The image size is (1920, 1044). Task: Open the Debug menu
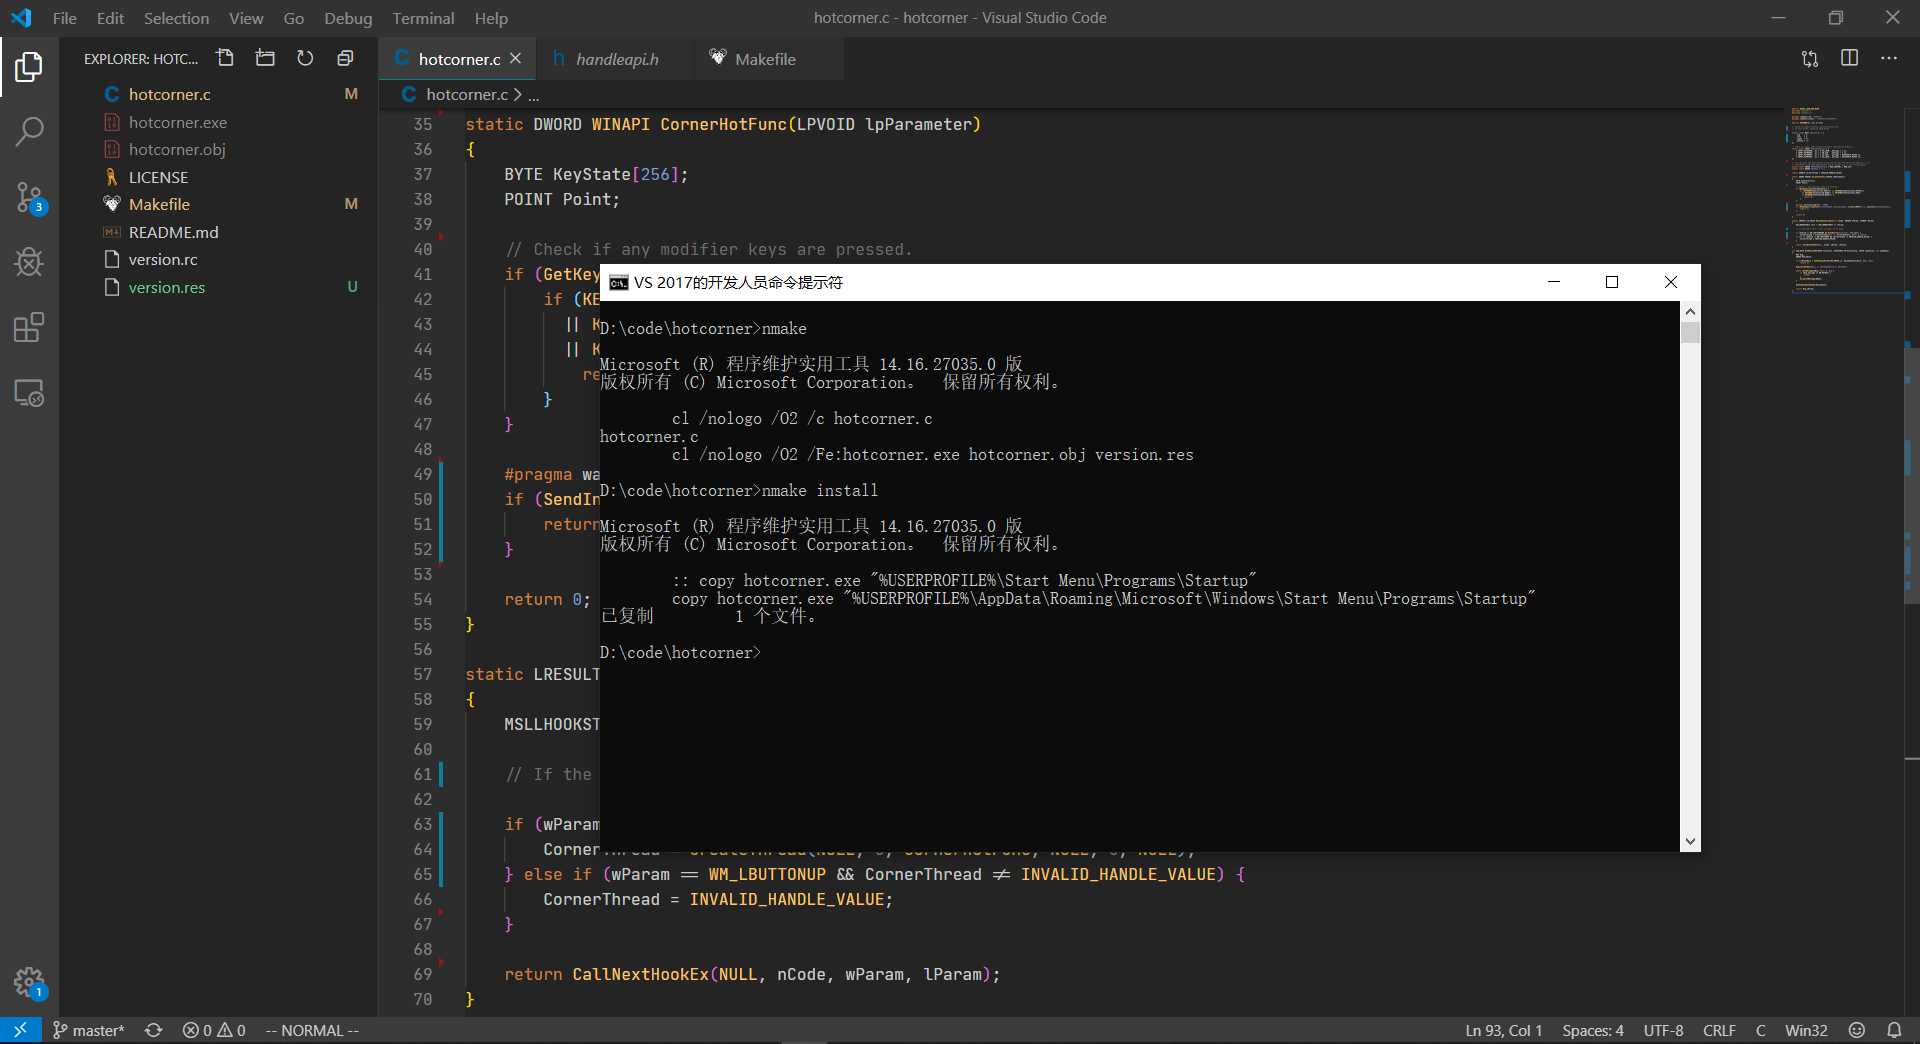tap(348, 18)
